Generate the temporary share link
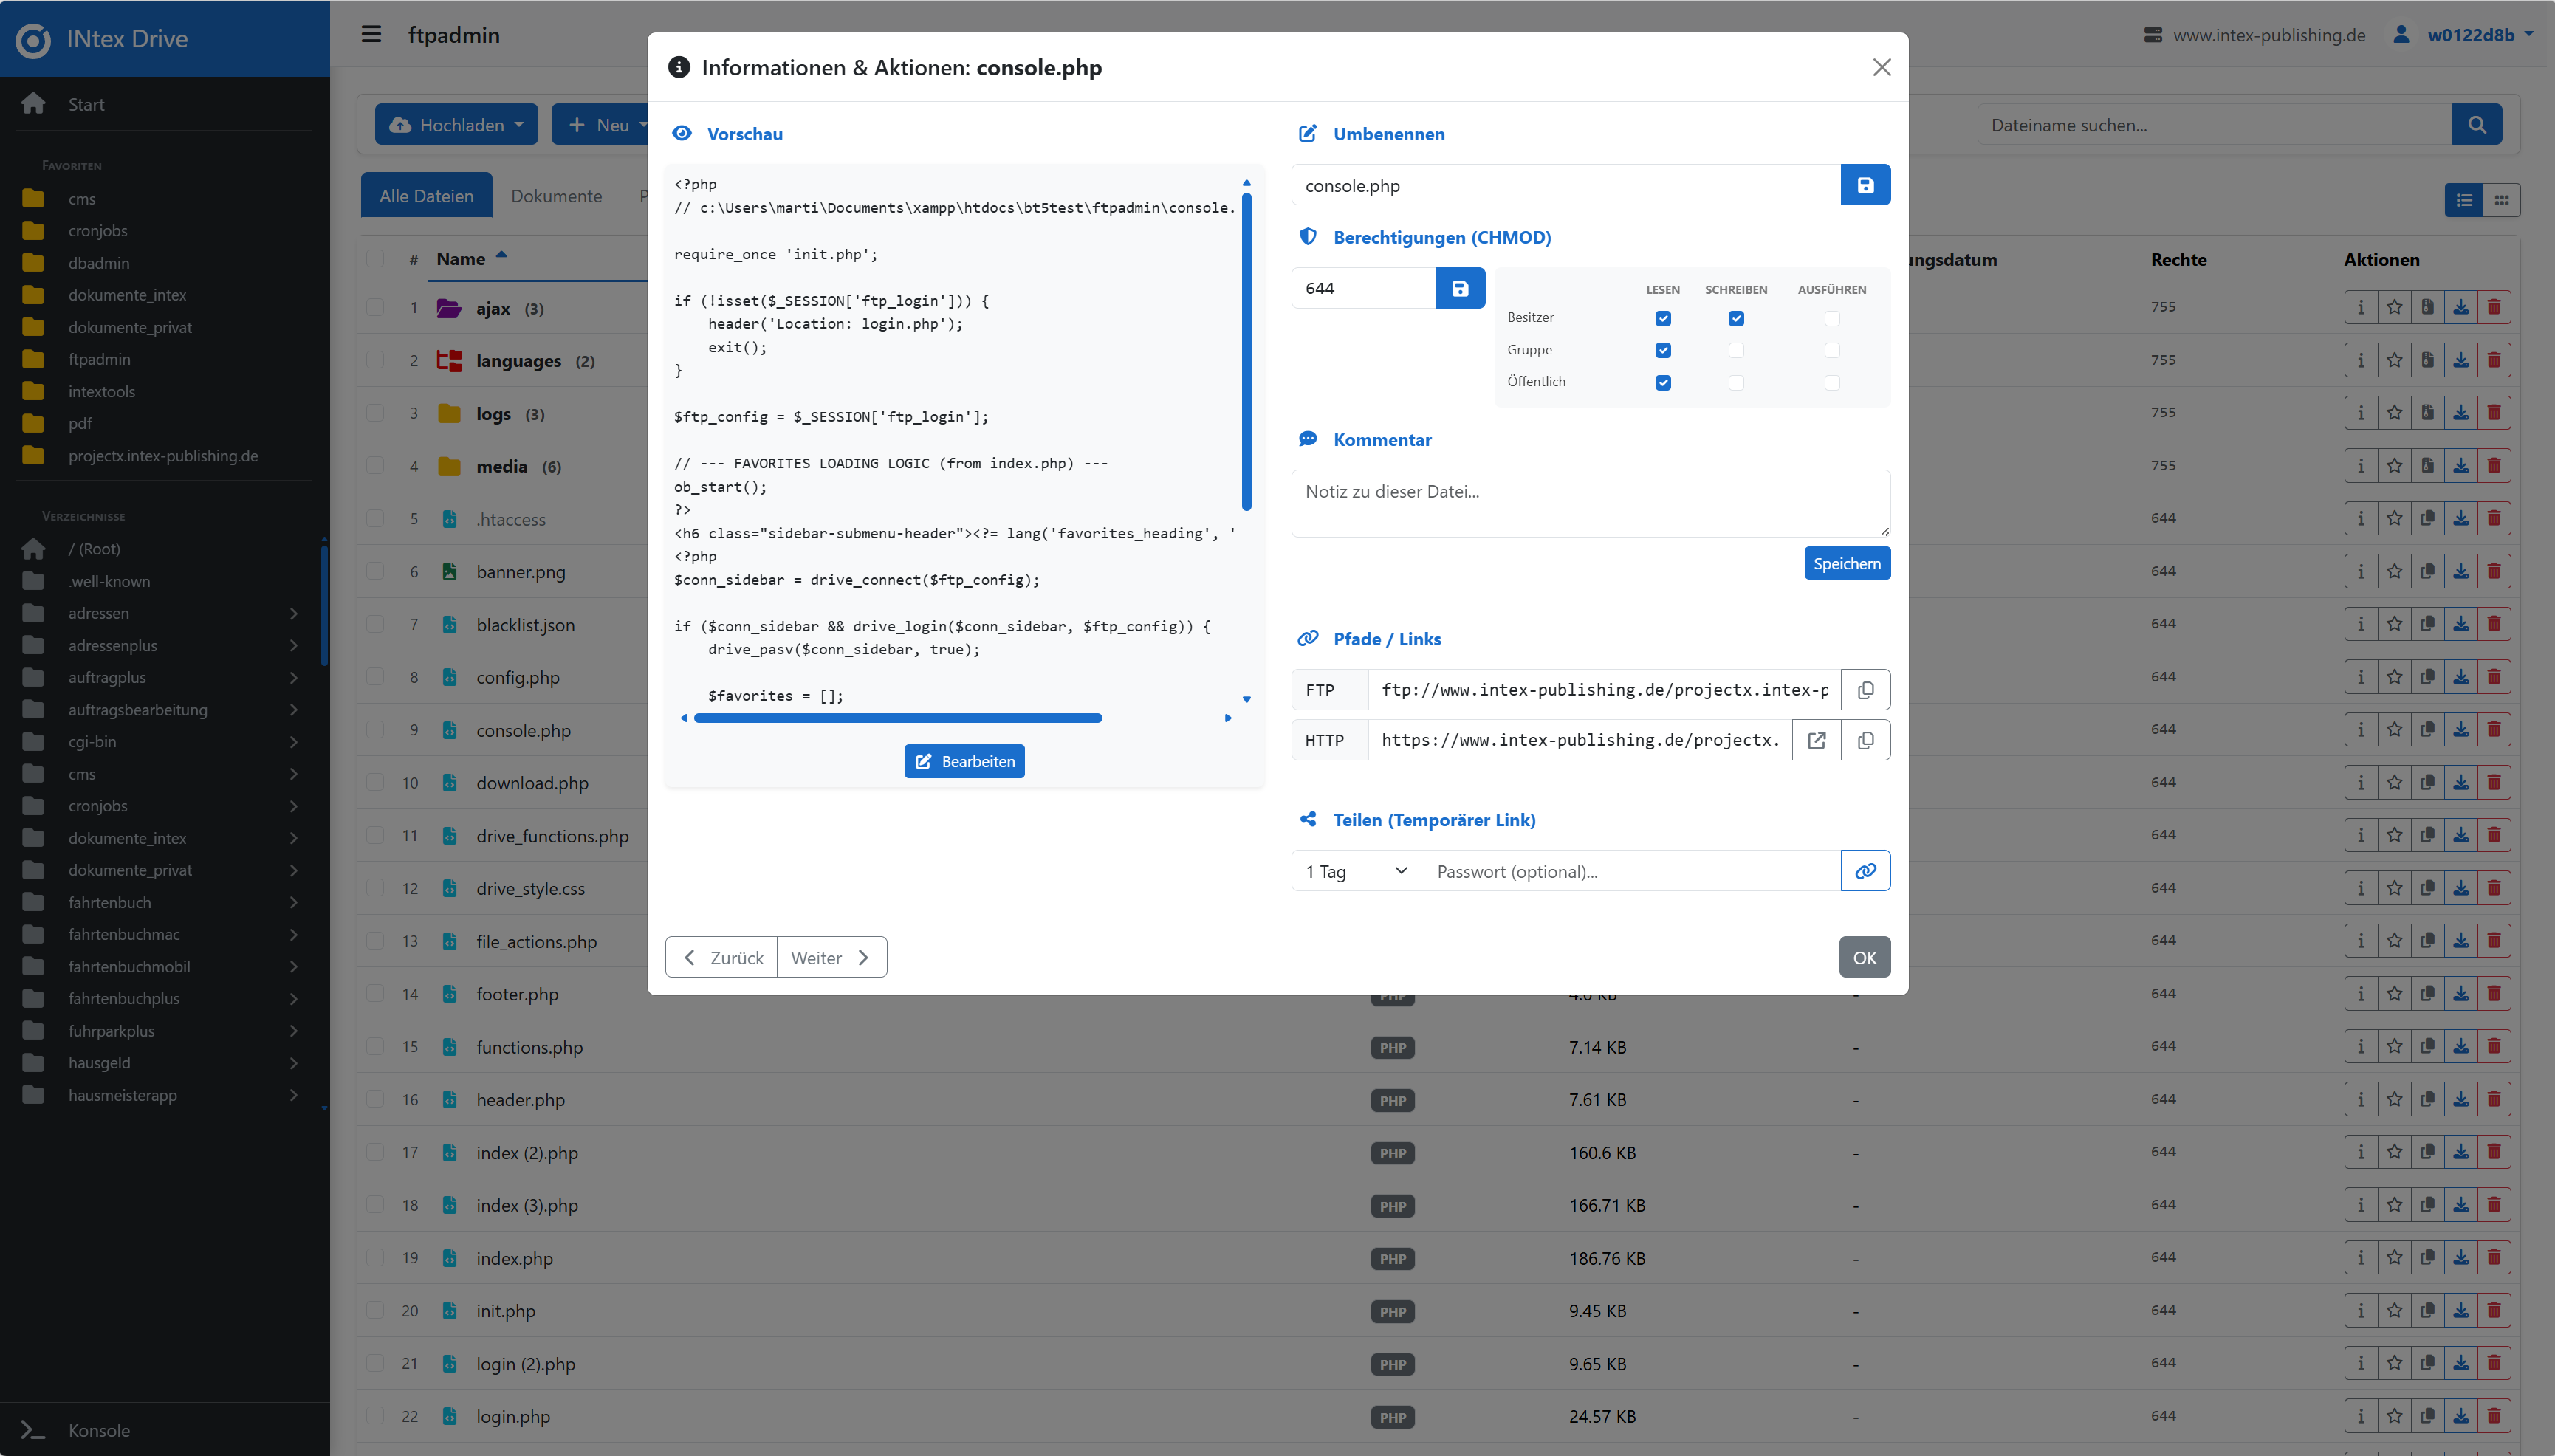Viewport: 2555px width, 1456px height. 1865,871
